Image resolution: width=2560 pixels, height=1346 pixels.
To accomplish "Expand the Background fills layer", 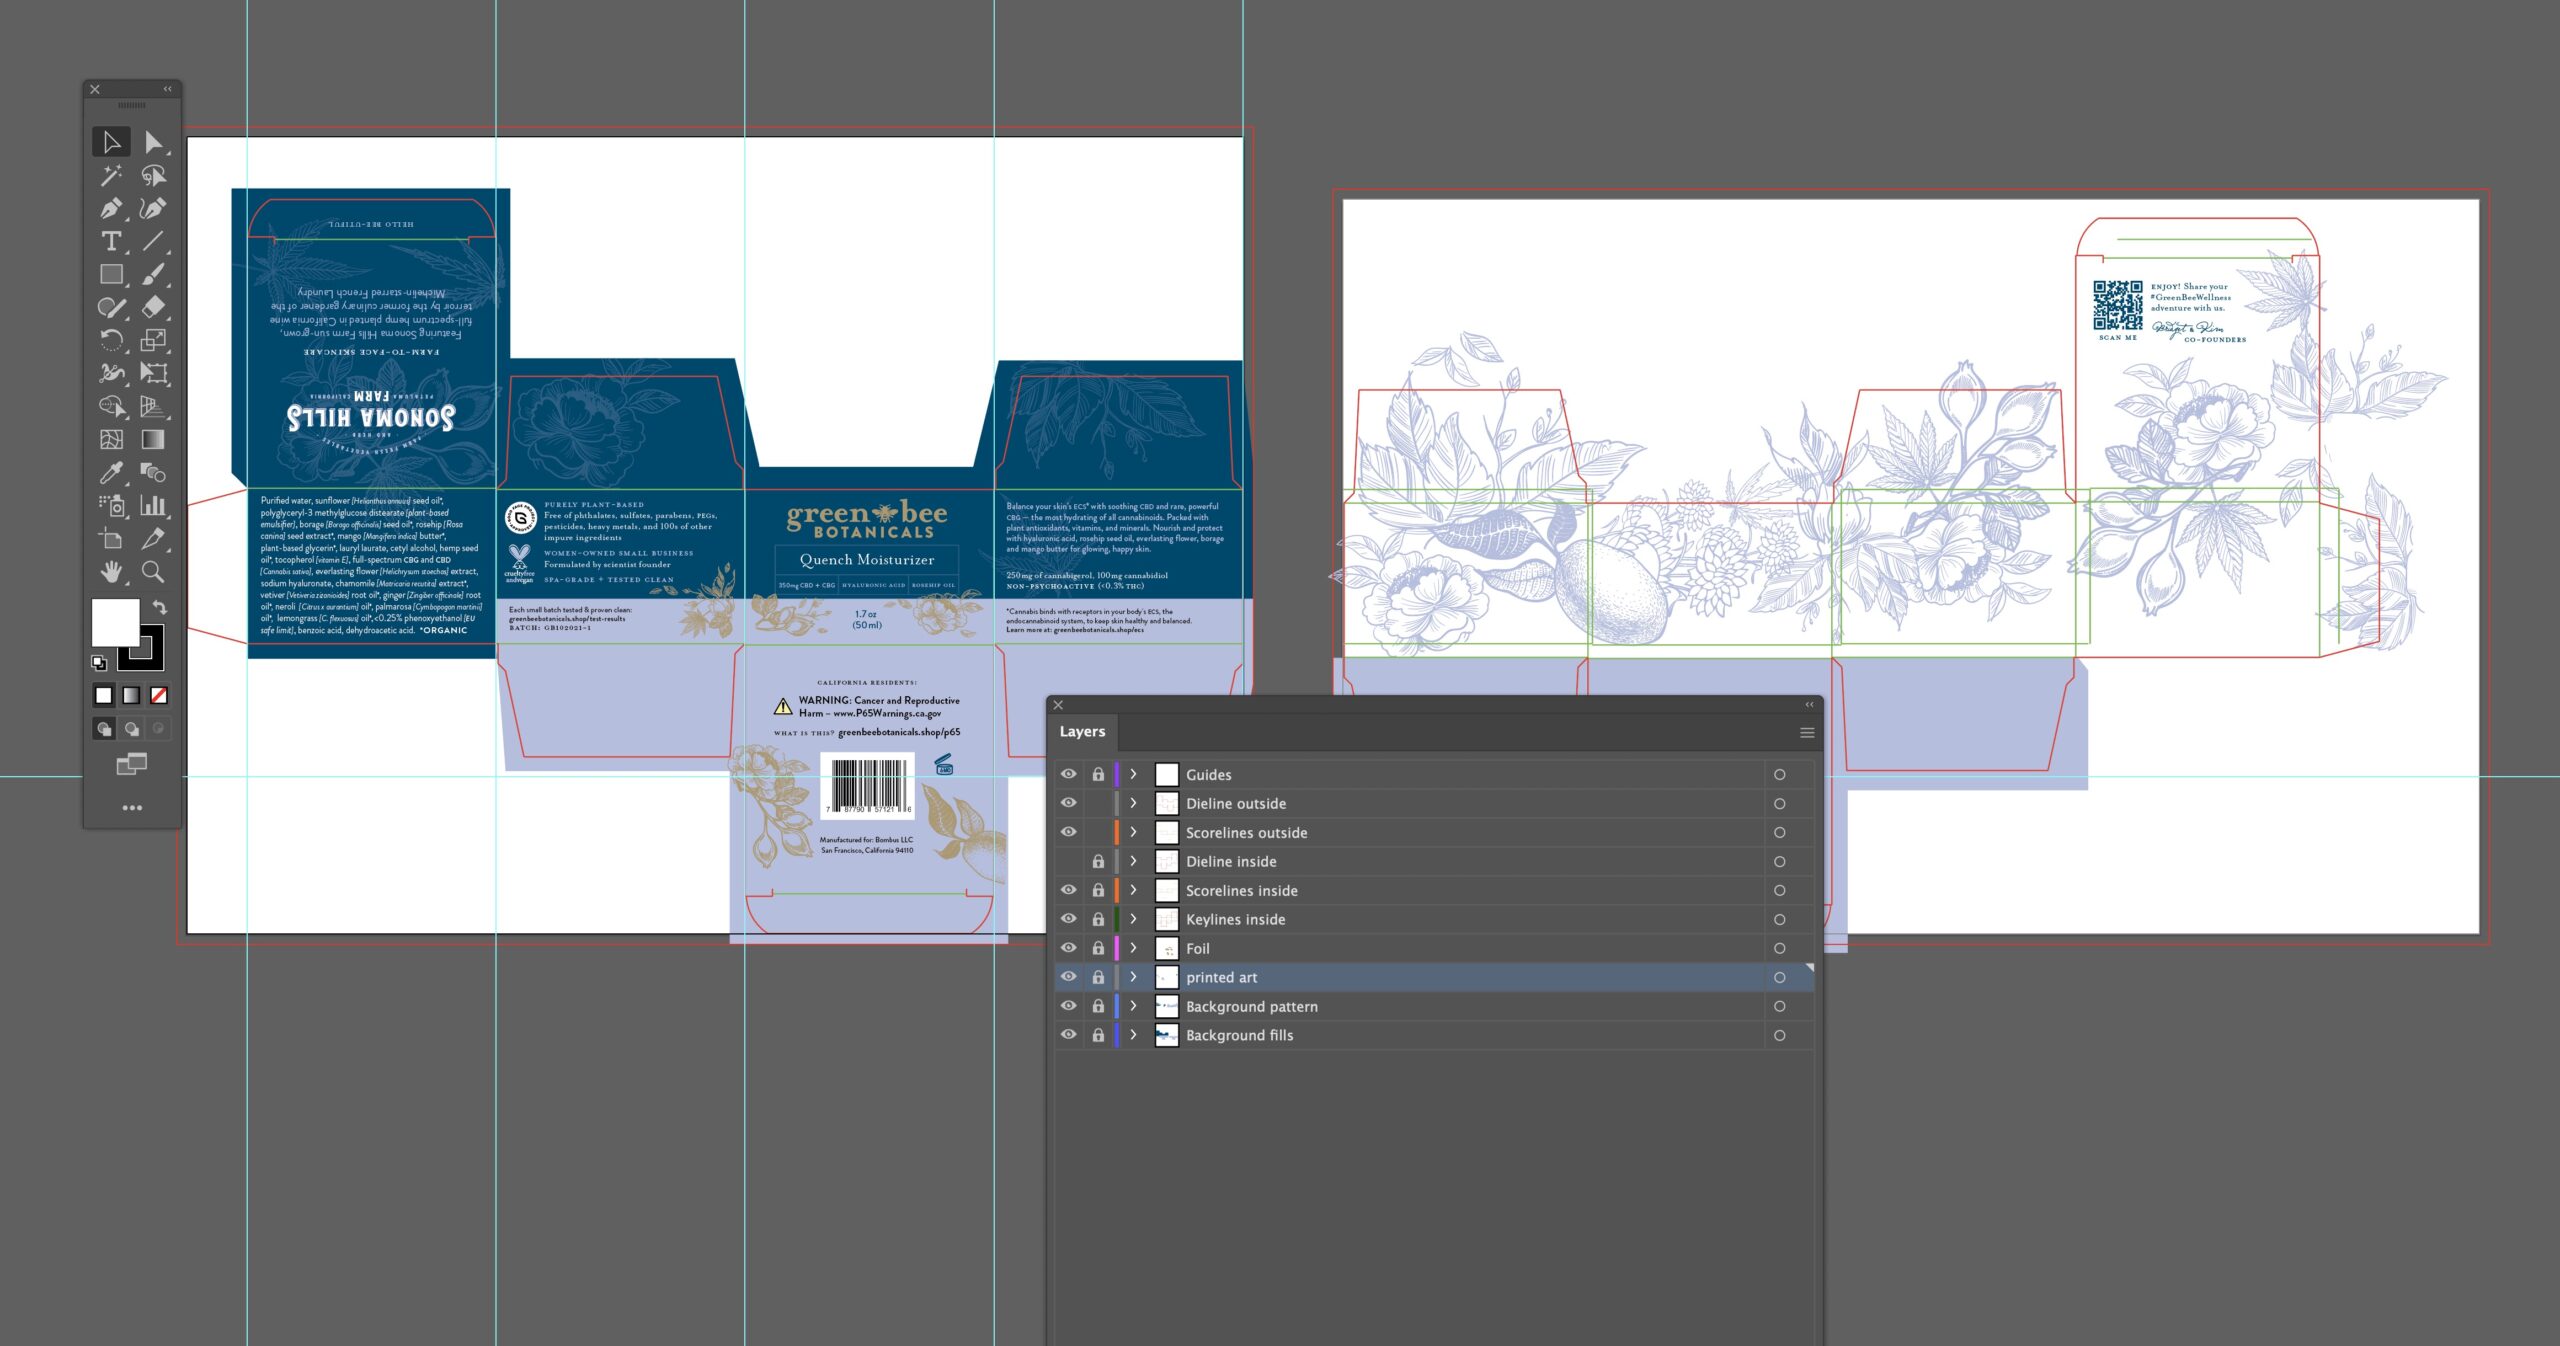I will click(1133, 1035).
